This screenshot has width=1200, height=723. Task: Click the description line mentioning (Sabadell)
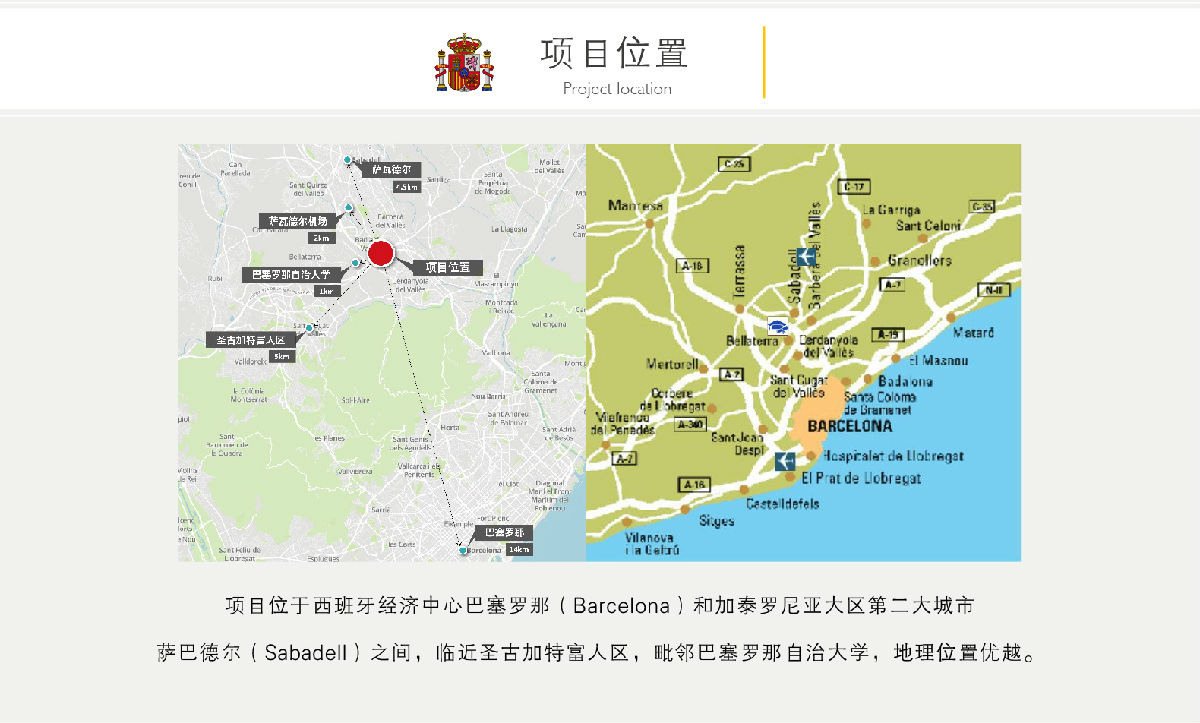click(x=600, y=654)
